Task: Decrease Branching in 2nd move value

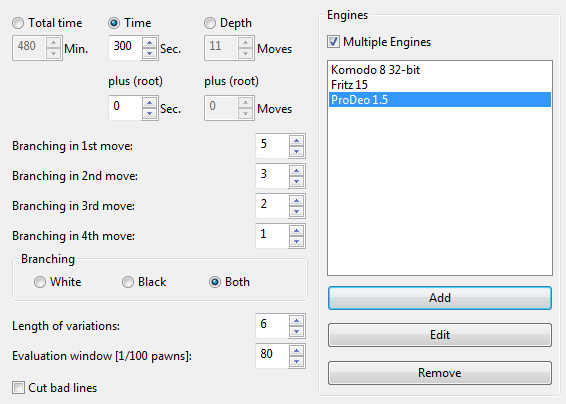Action: pyautogui.click(x=296, y=181)
